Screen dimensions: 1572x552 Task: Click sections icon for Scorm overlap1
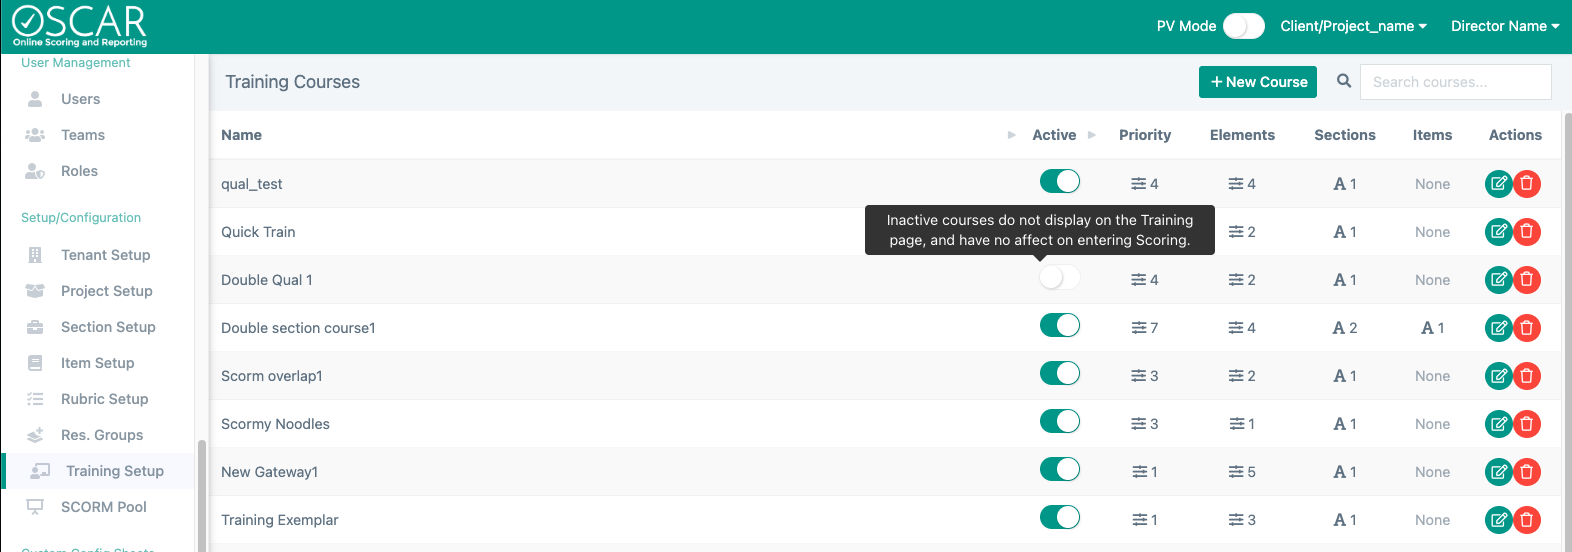[1339, 376]
